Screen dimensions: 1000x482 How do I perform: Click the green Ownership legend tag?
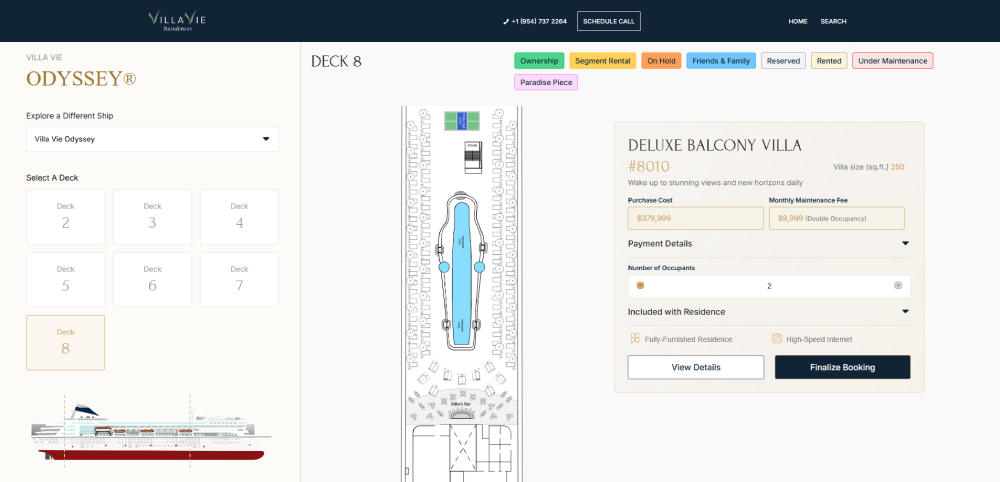[x=539, y=61]
